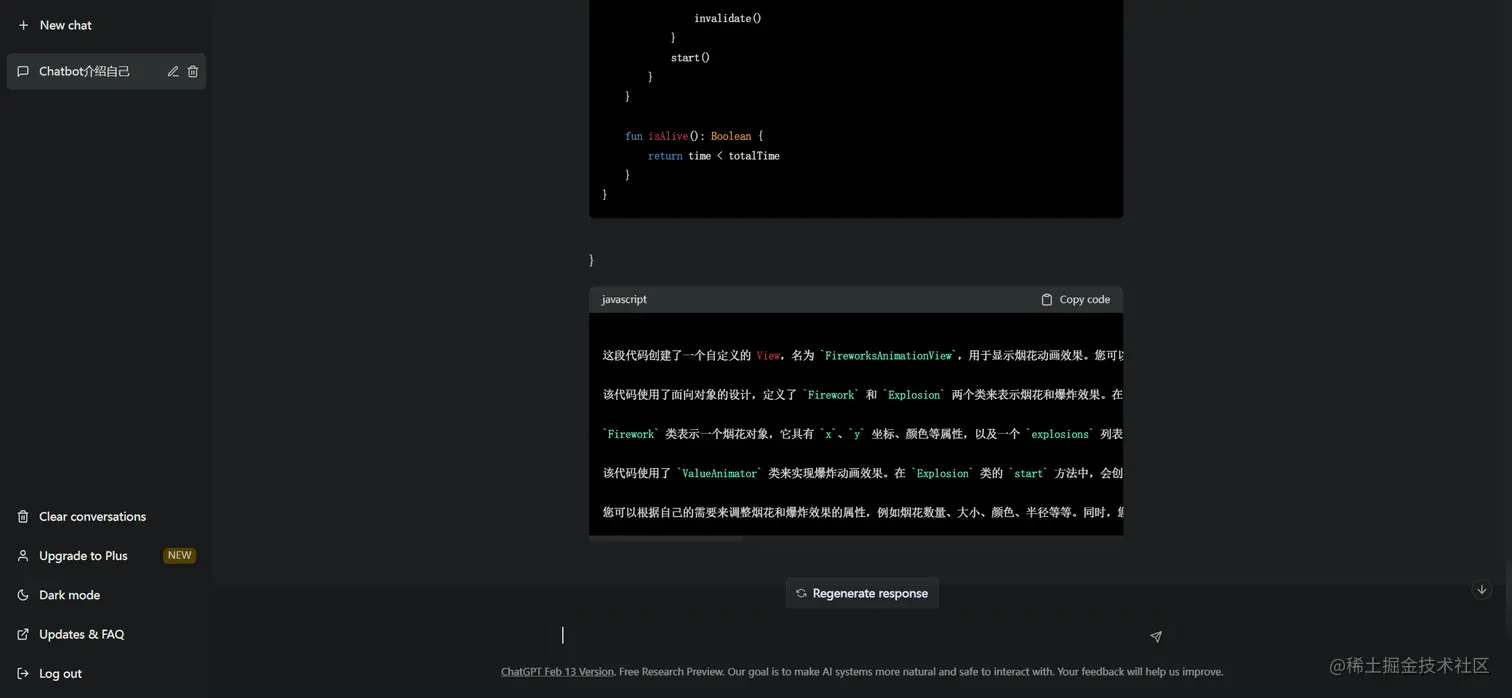Click the refresh icon in Regenerate response
The width and height of the screenshot is (1512, 698).
pyautogui.click(x=801, y=593)
